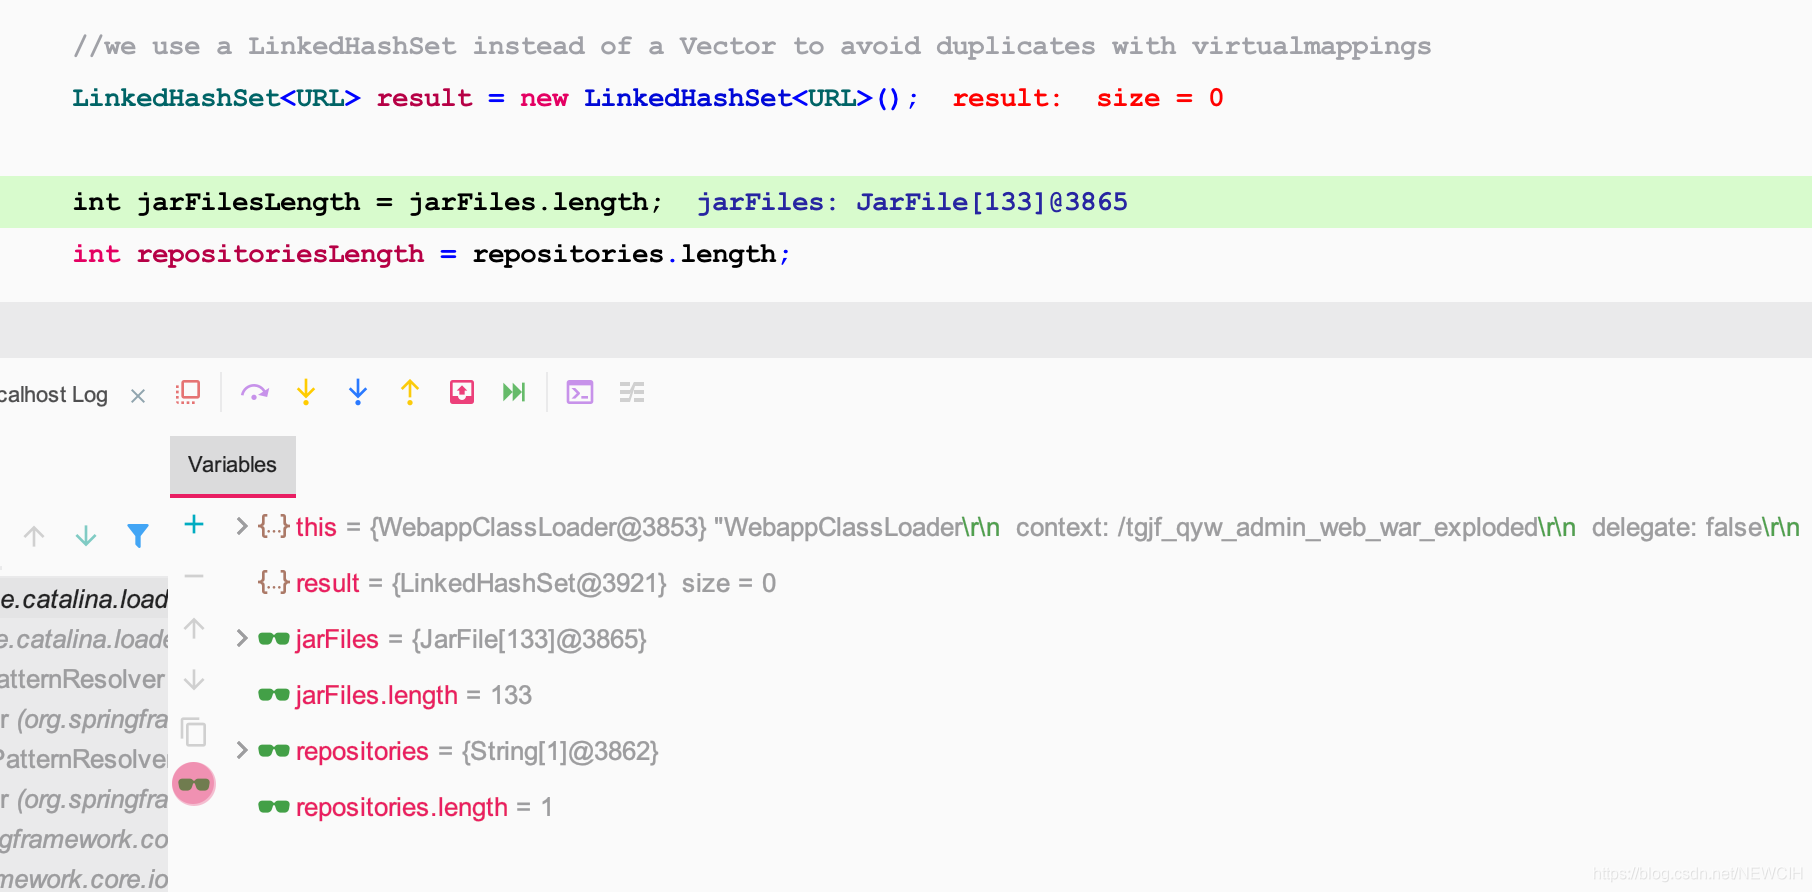Click the glasses icon beside jarFiles.length

point(274,695)
